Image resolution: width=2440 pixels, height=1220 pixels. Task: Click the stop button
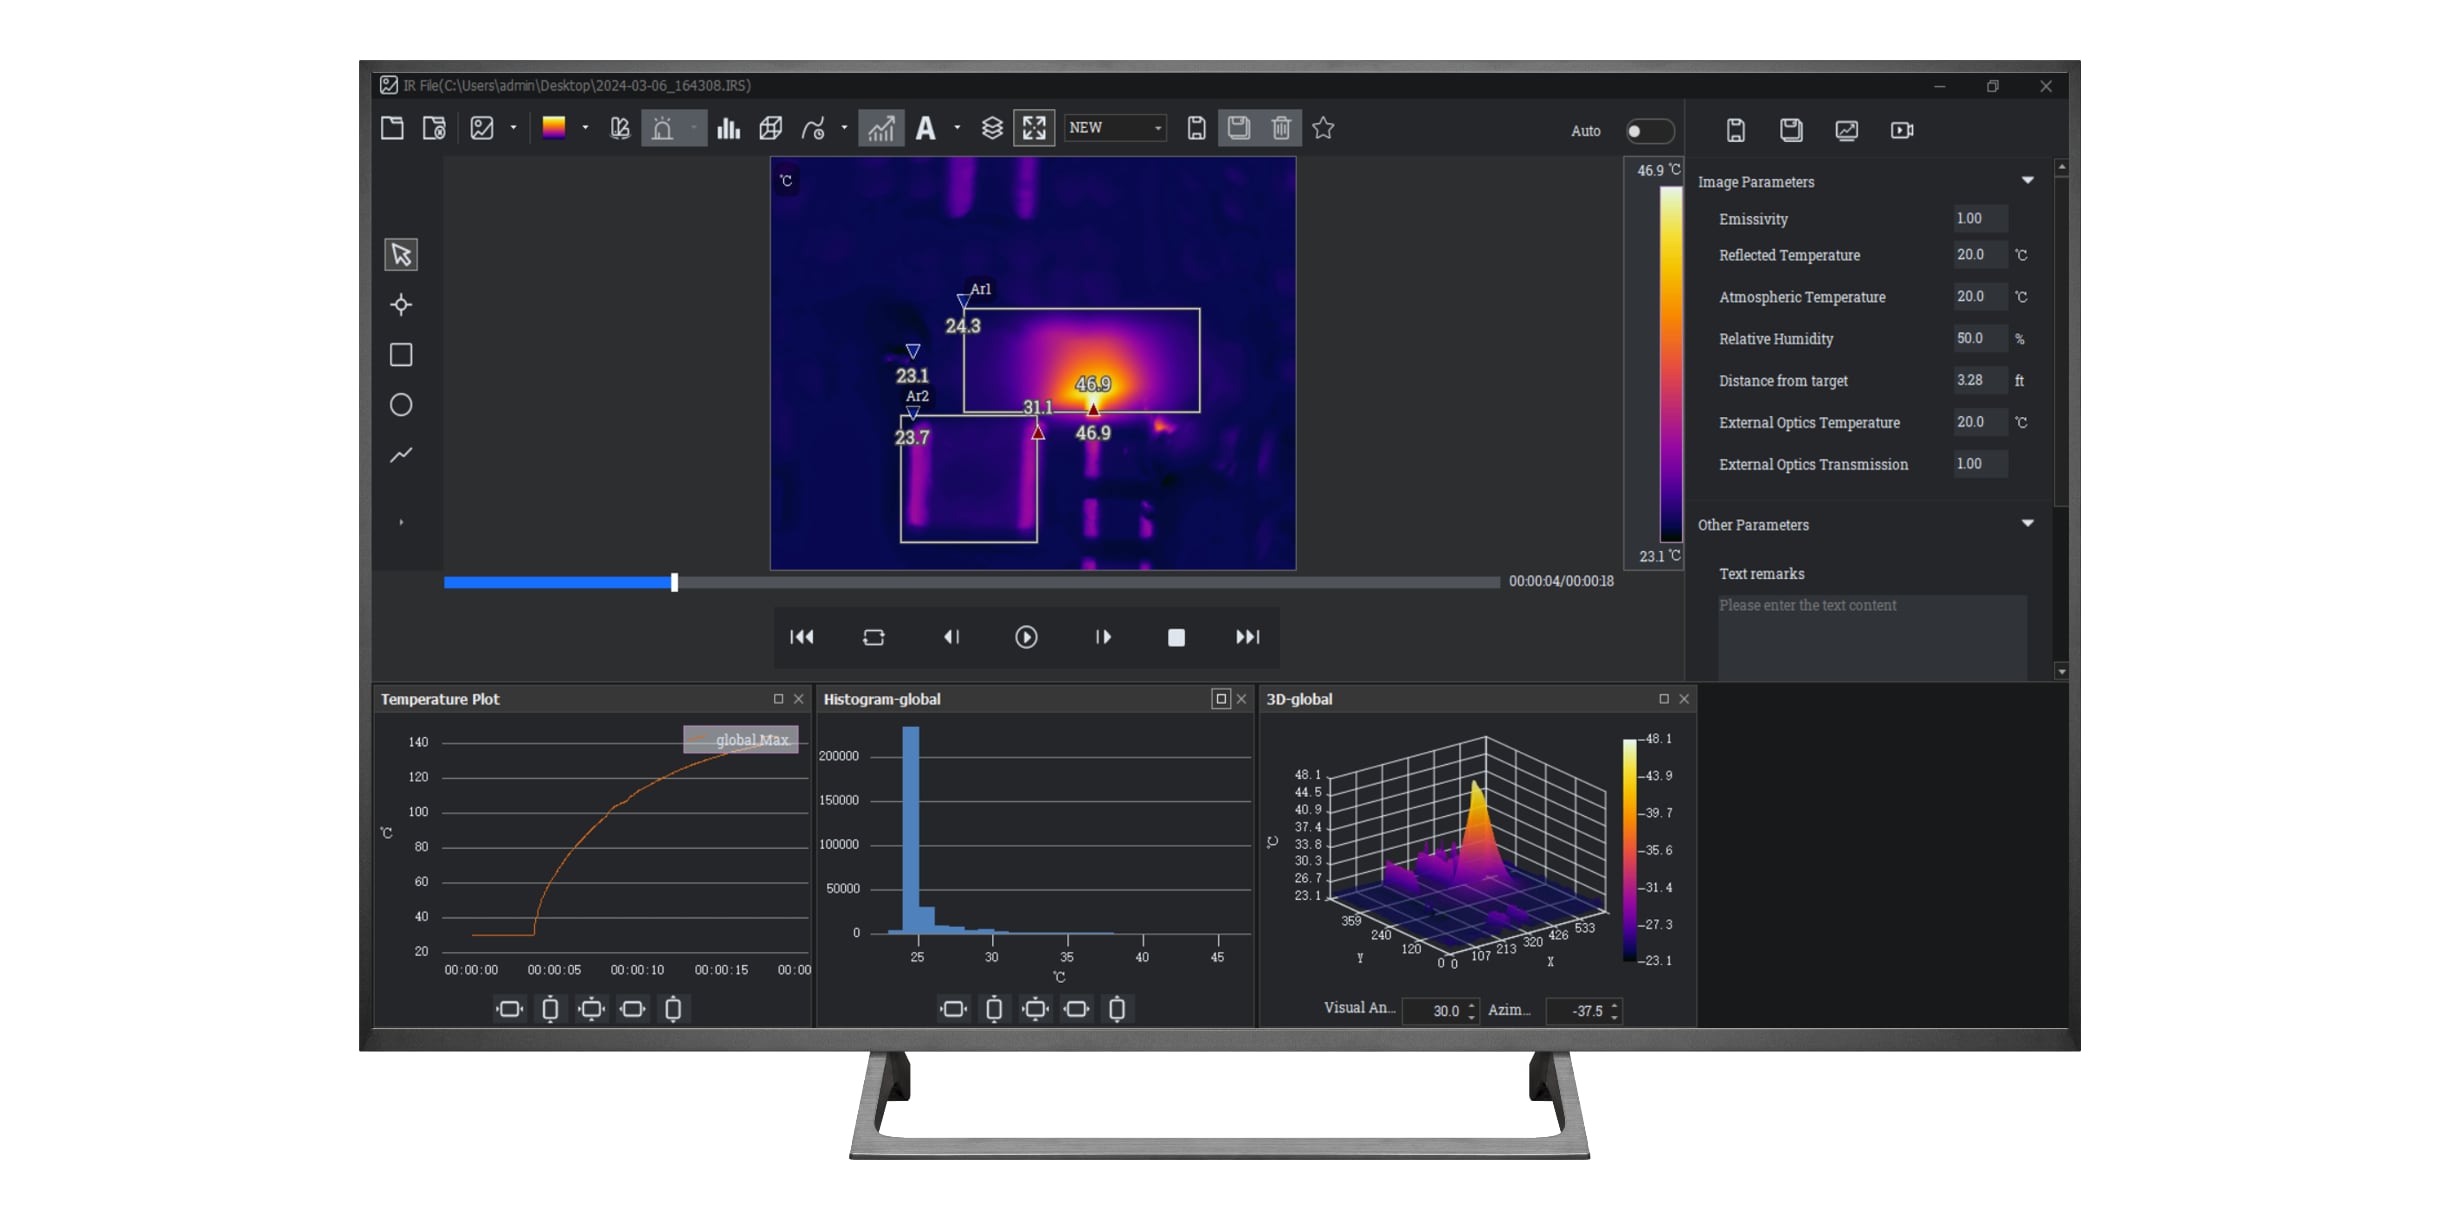pos(1176,637)
